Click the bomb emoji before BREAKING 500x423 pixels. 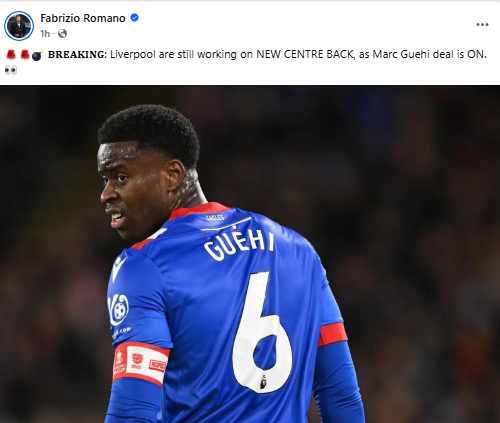point(37,55)
